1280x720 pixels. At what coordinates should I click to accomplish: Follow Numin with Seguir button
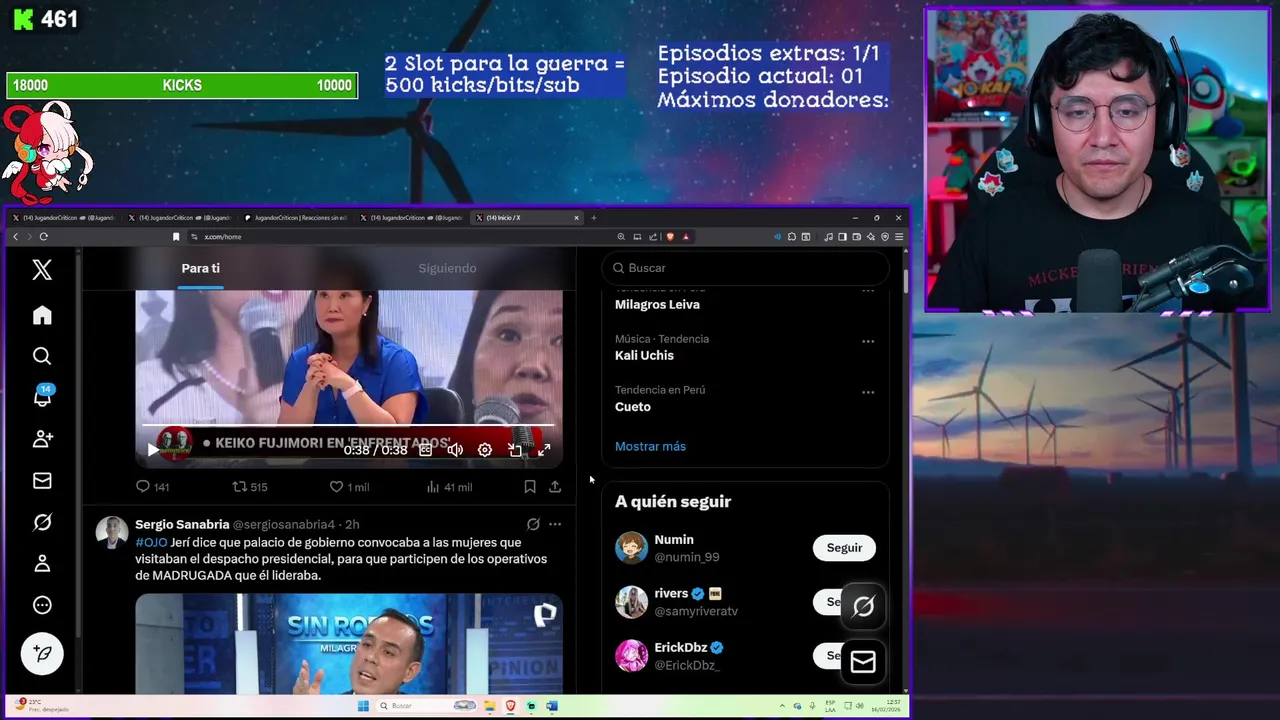tap(844, 548)
